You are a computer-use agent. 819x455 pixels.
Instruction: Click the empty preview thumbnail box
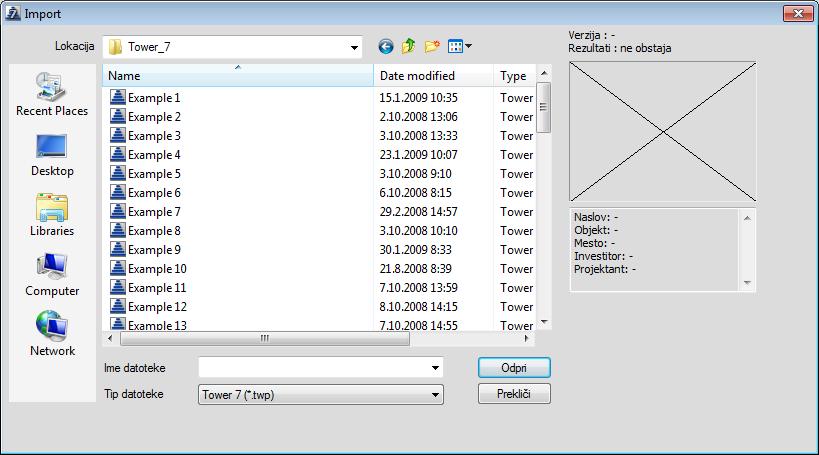tap(663, 132)
